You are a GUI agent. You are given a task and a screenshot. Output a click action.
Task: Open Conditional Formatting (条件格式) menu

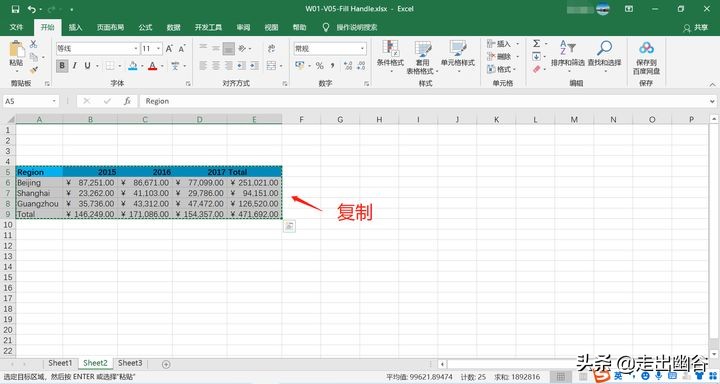pyautogui.click(x=390, y=57)
